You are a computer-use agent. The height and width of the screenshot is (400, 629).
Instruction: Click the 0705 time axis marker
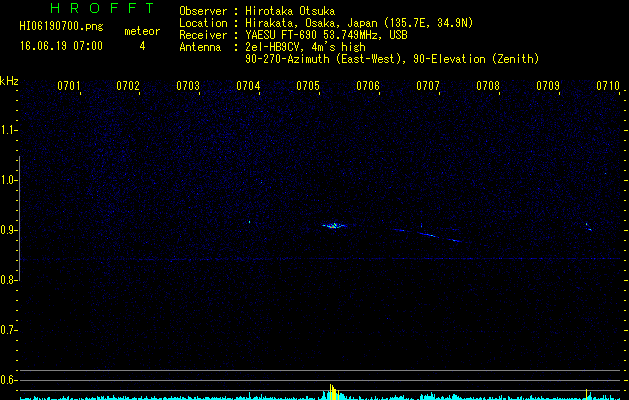[308, 85]
